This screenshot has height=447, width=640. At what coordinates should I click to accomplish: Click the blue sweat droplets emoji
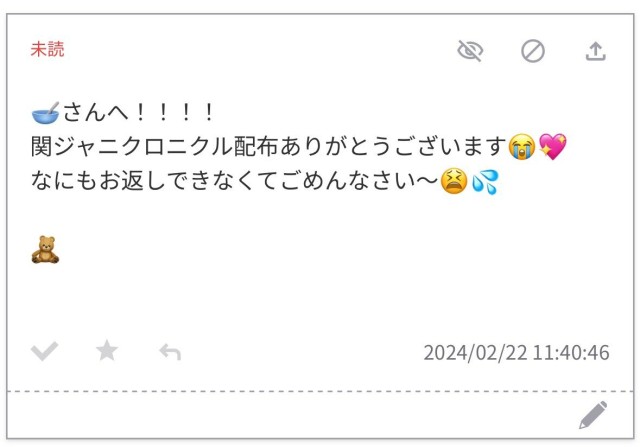(x=485, y=182)
